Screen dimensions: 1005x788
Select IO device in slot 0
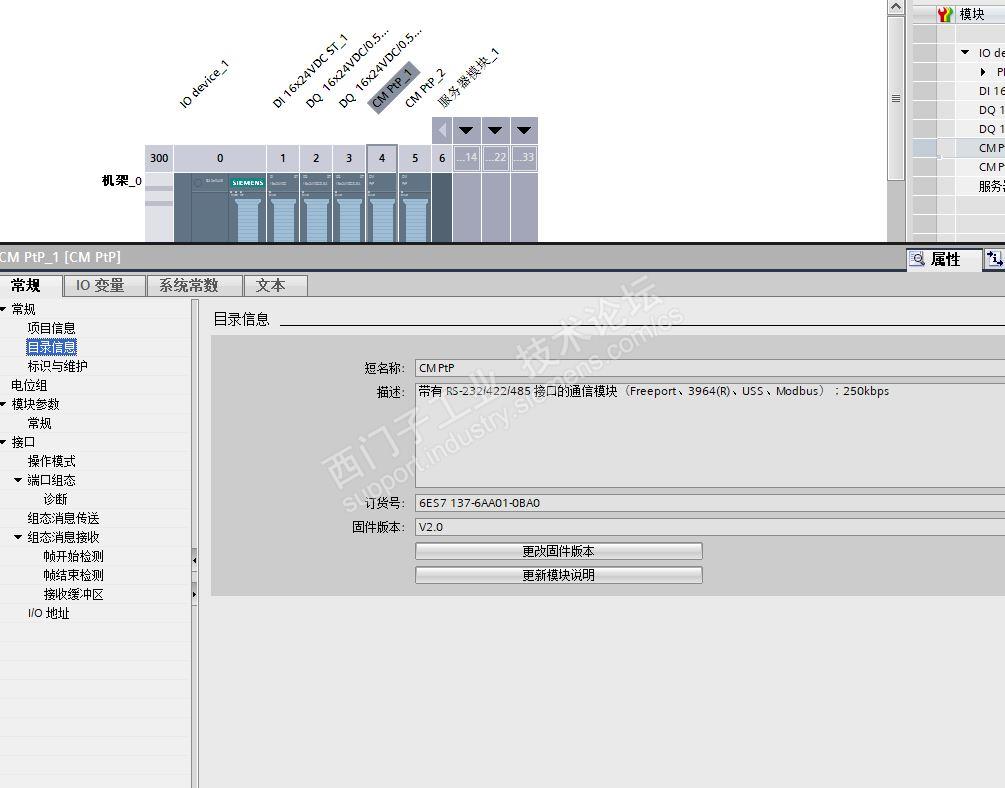220,207
